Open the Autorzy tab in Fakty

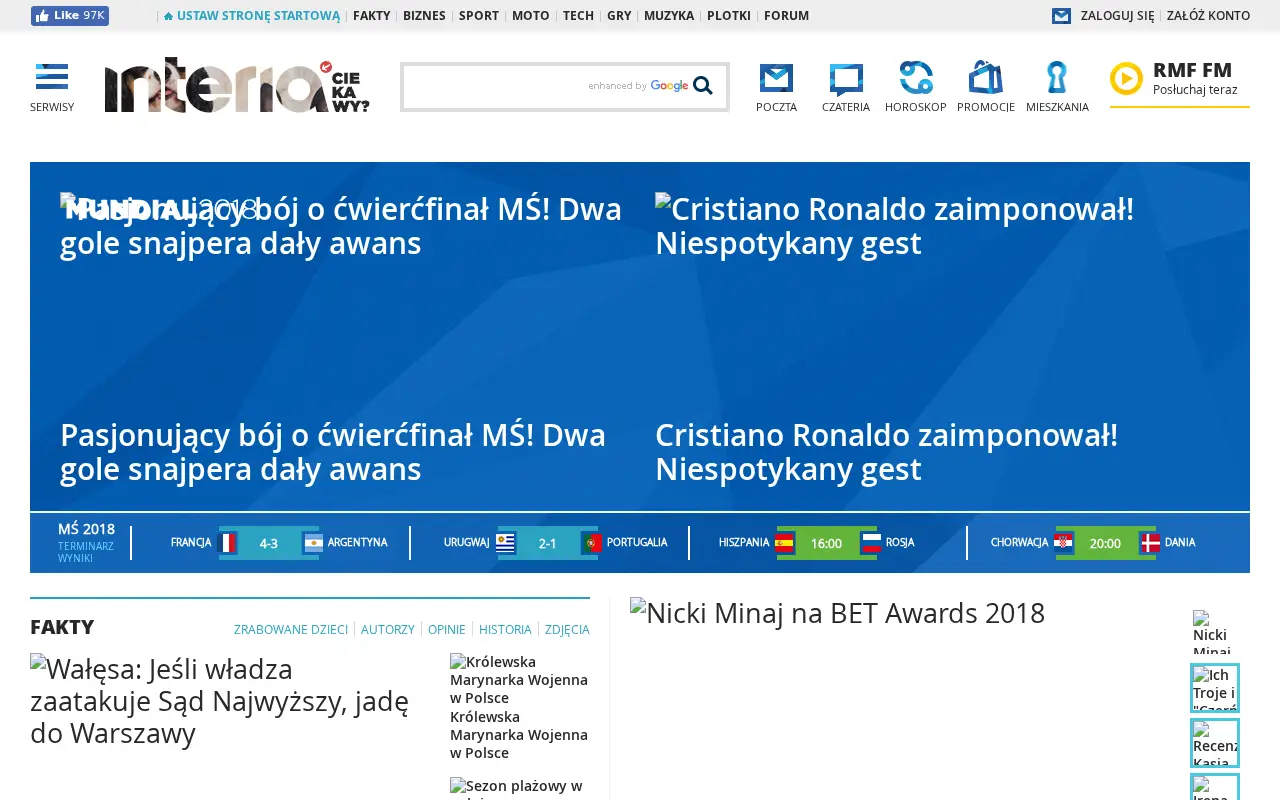pyautogui.click(x=388, y=629)
